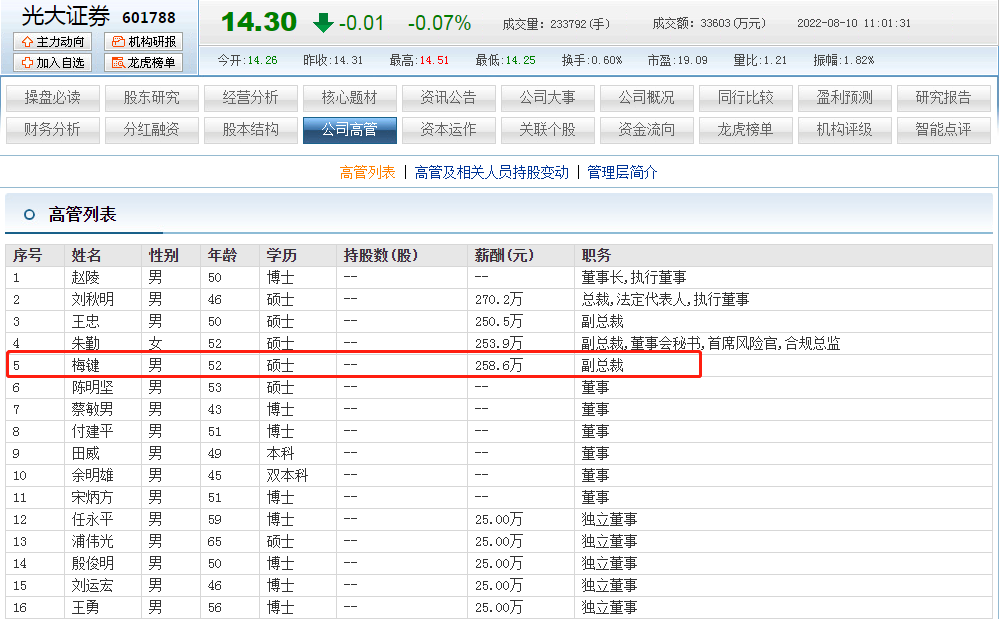The height and width of the screenshot is (619, 1000).
Task: Select 机构评级 tab
Action: click(x=844, y=130)
